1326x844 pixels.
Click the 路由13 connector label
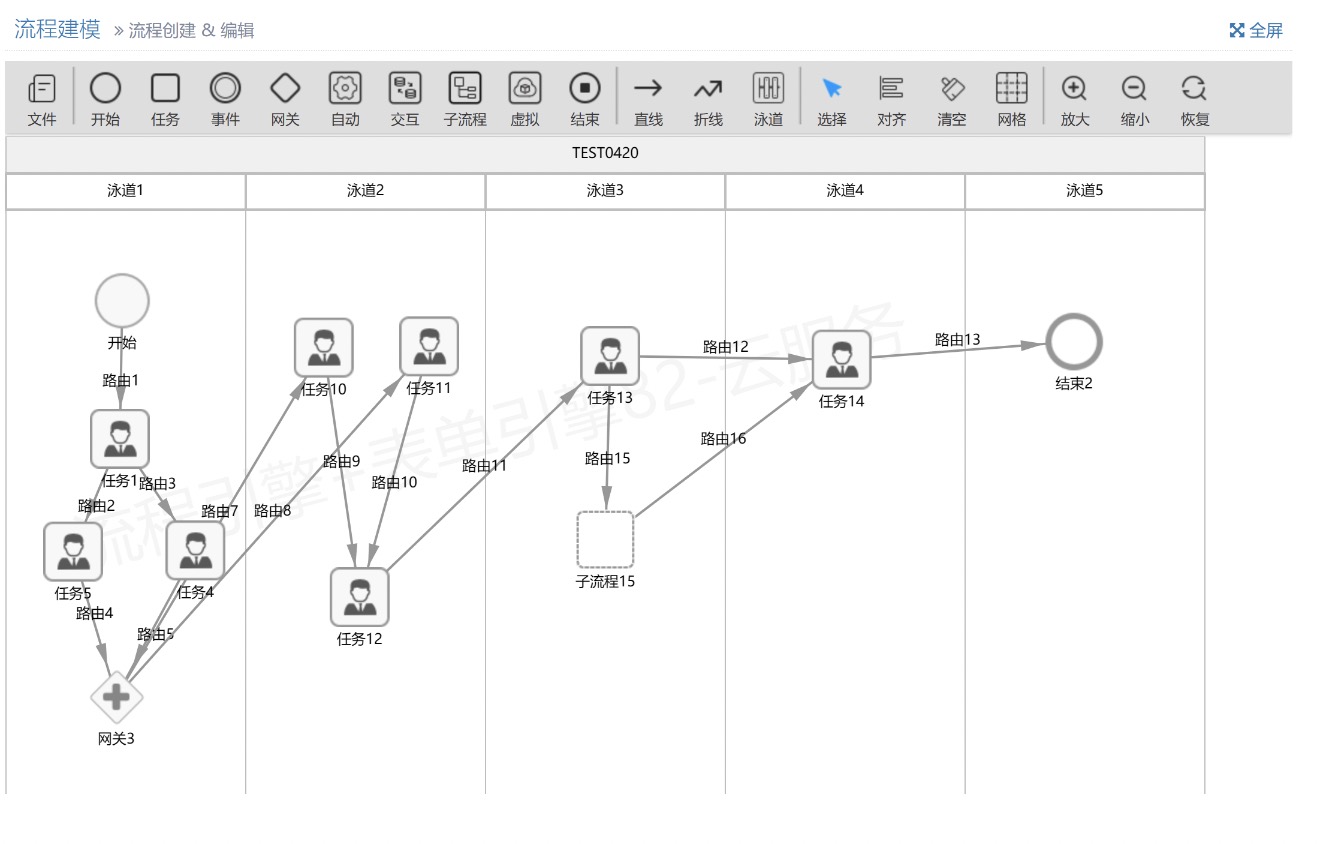point(958,340)
